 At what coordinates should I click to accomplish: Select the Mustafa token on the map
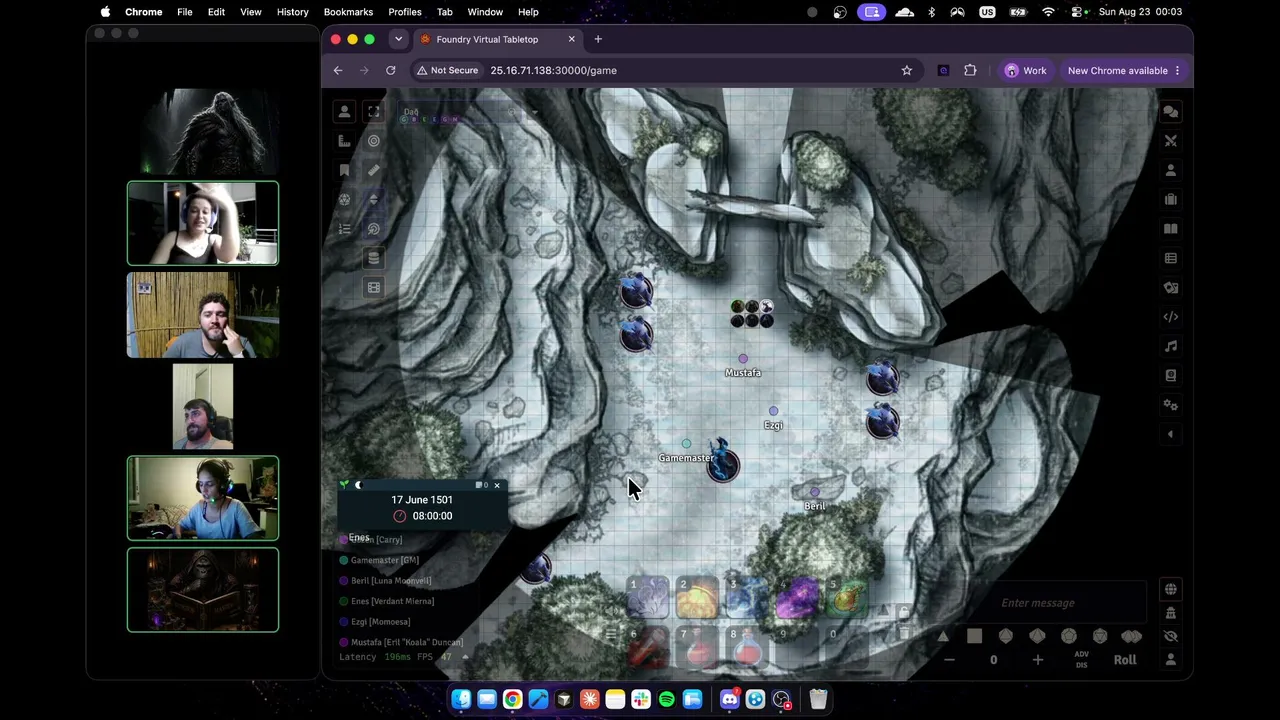click(743, 359)
